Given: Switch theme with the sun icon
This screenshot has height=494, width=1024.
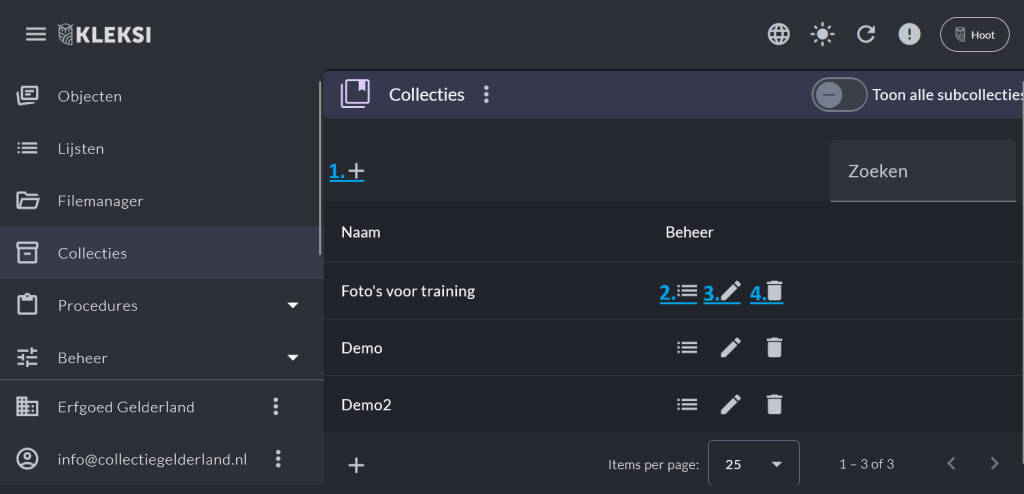Looking at the screenshot, I should tap(822, 34).
